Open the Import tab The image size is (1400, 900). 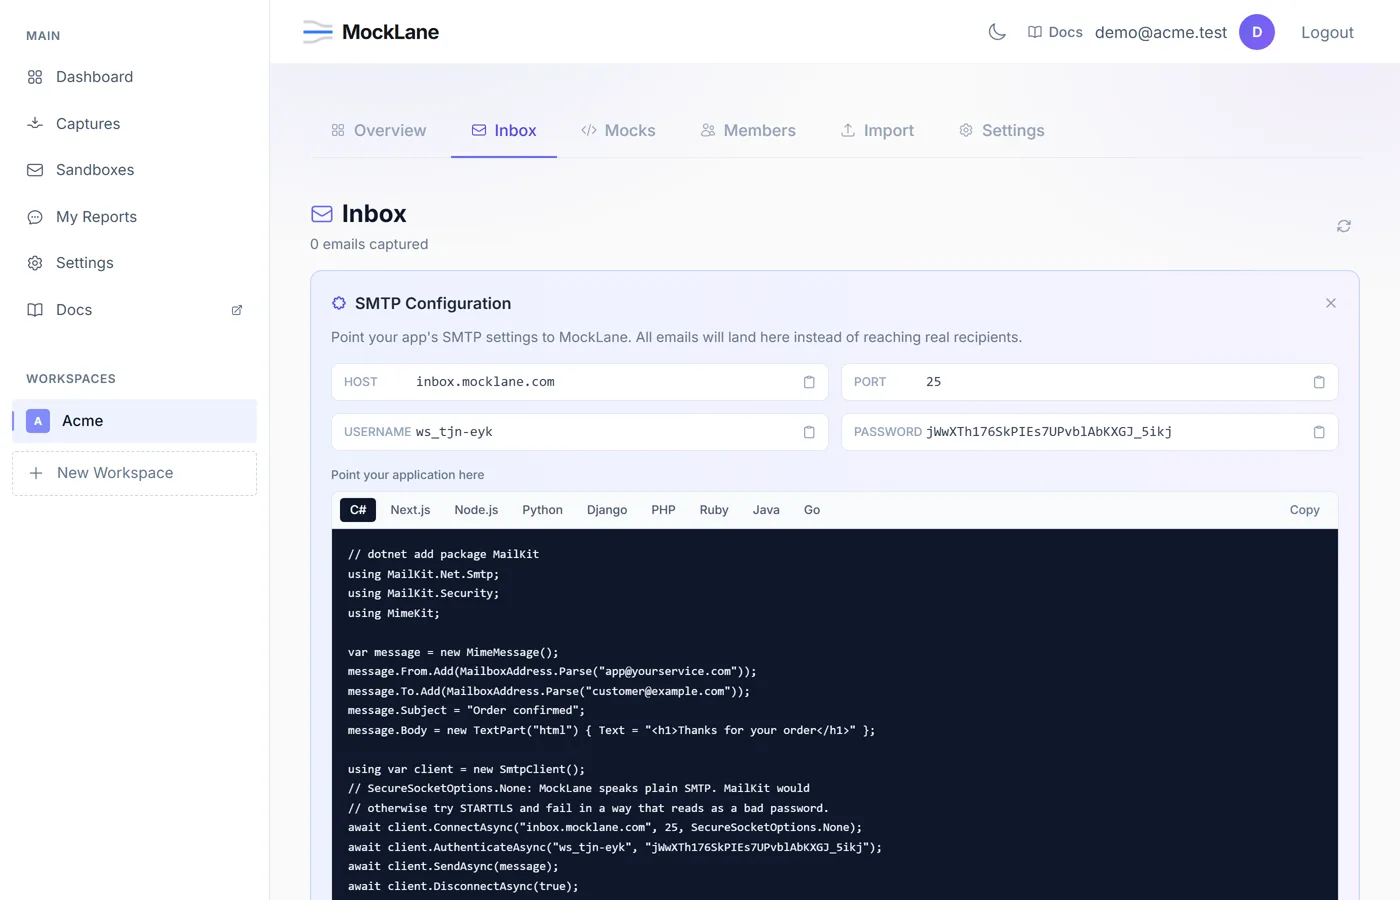click(877, 130)
